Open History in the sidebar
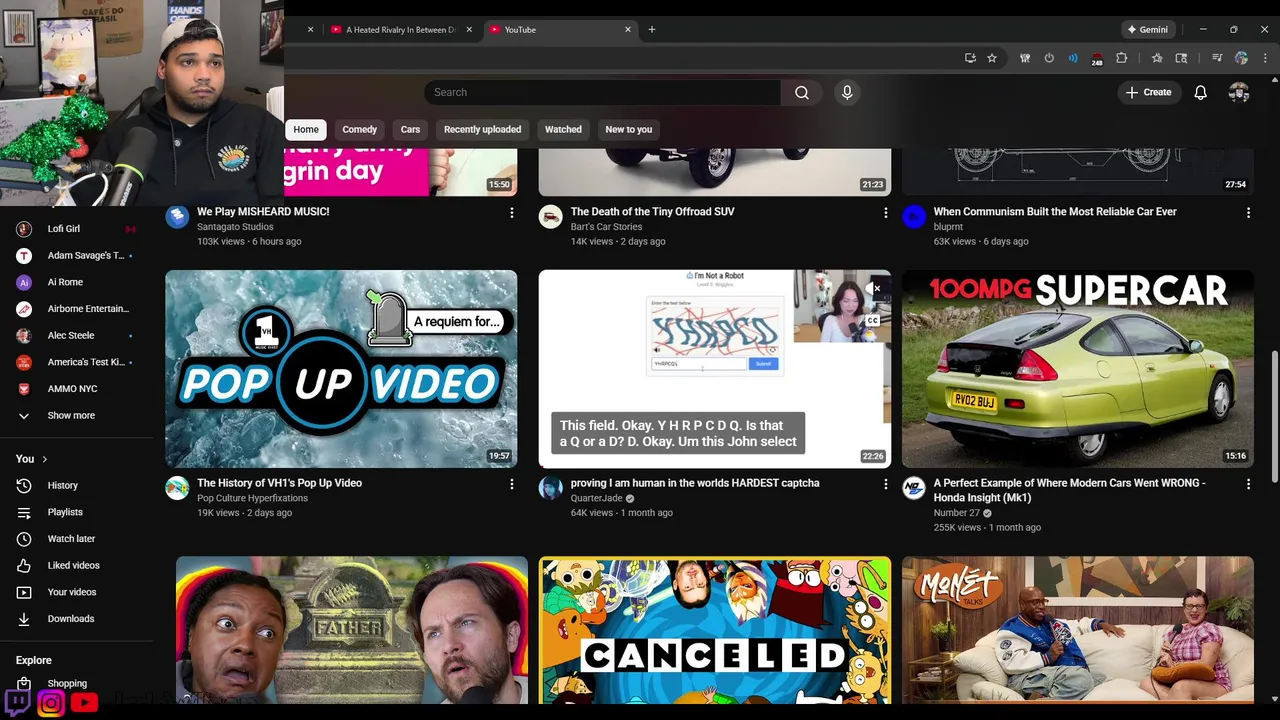 click(62, 485)
